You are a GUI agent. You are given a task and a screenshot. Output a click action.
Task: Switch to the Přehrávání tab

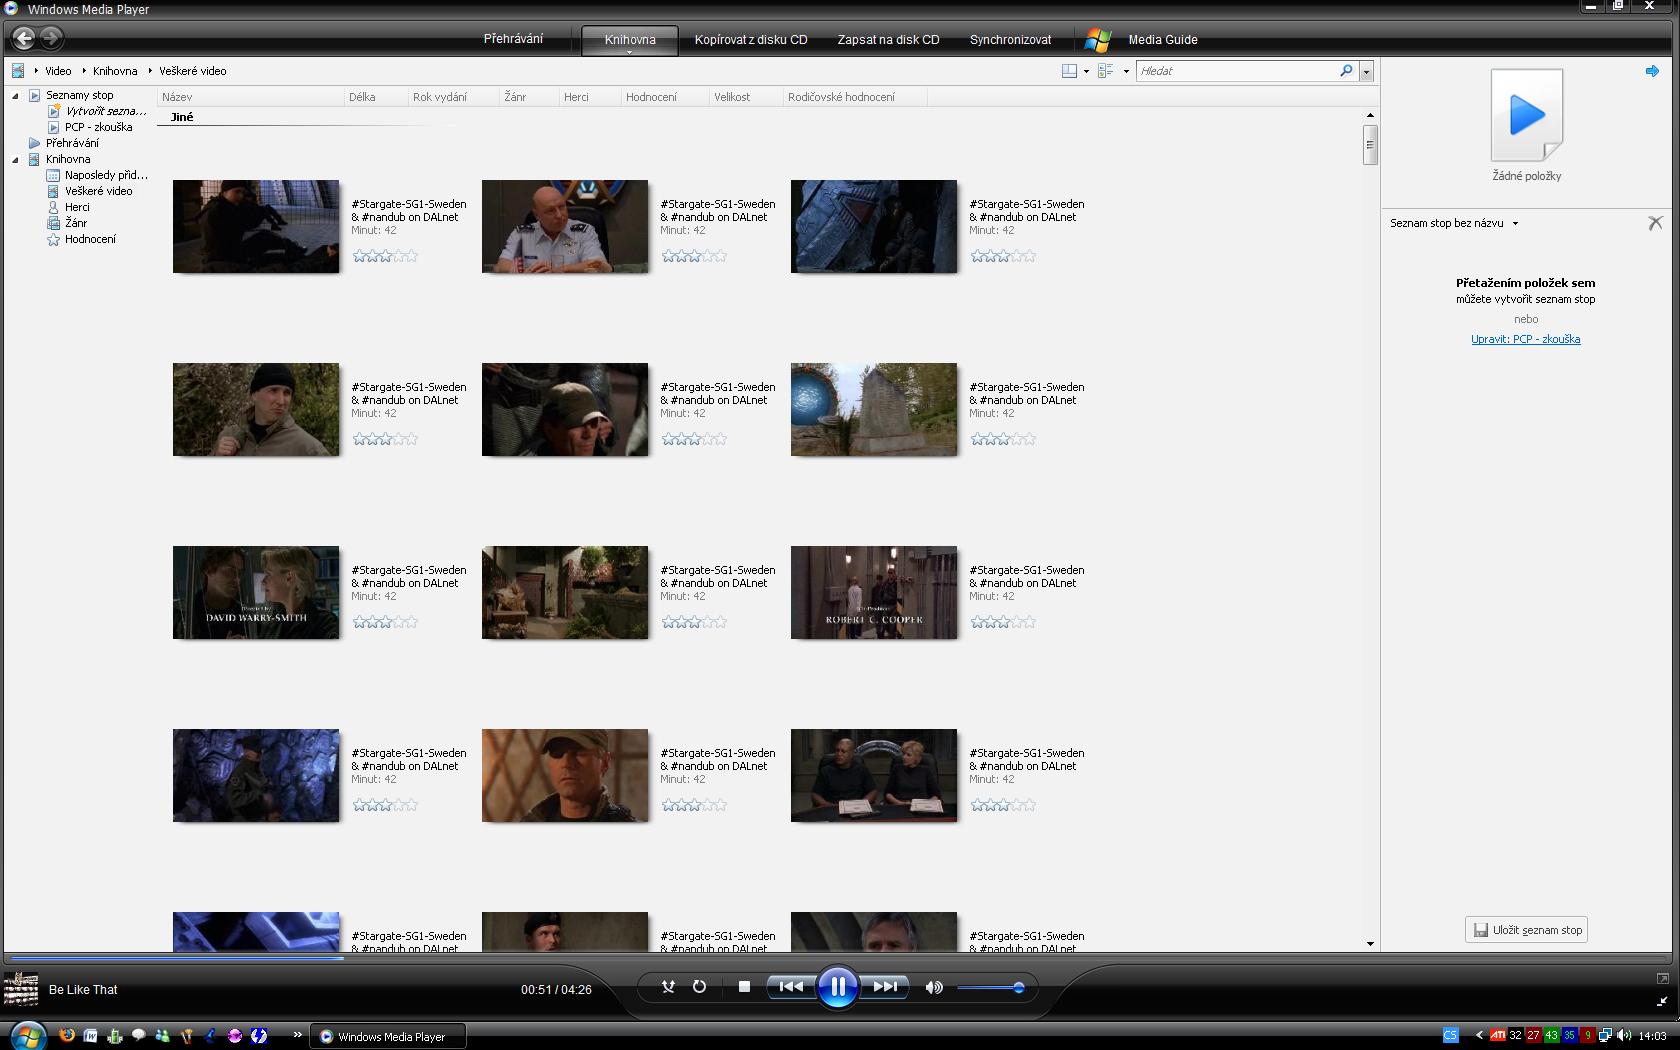[x=513, y=39]
